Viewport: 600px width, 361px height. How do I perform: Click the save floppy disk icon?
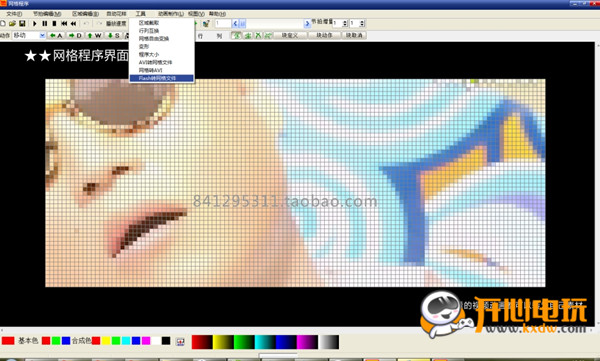(22, 24)
